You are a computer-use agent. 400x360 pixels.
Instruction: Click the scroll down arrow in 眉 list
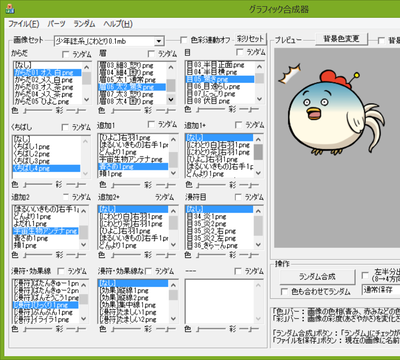tap(171, 99)
